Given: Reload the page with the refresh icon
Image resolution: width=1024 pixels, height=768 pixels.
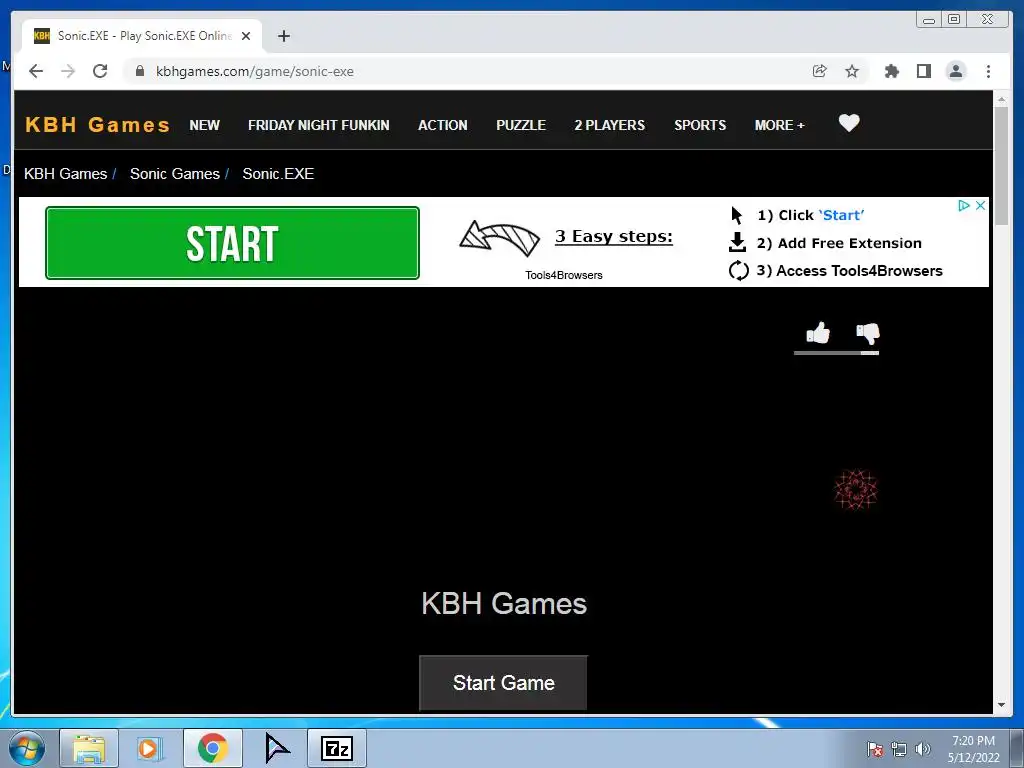Looking at the screenshot, I should click(x=100, y=71).
